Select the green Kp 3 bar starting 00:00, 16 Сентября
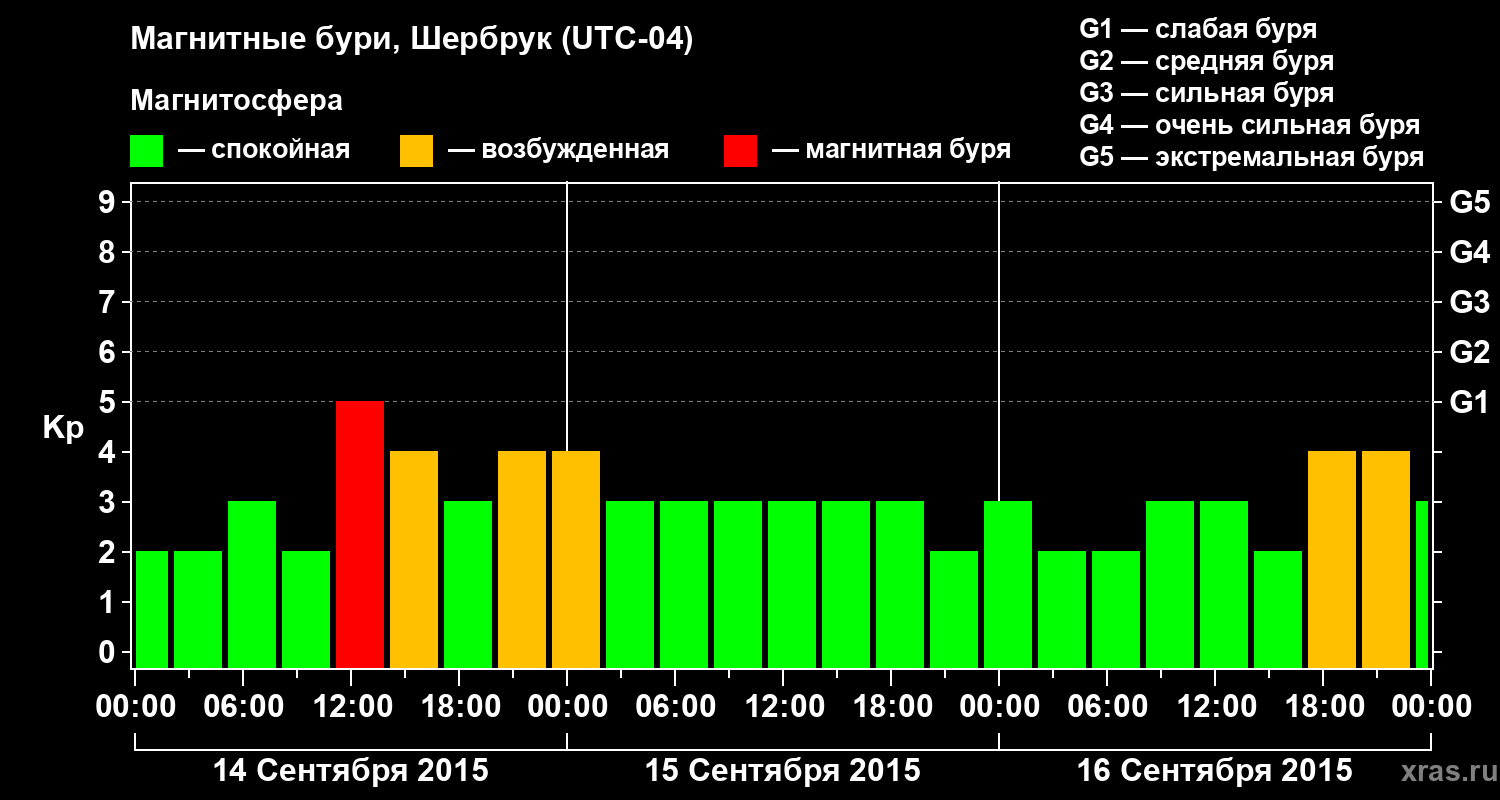The height and width of the screenshot is (800, 1500). 1008,584
